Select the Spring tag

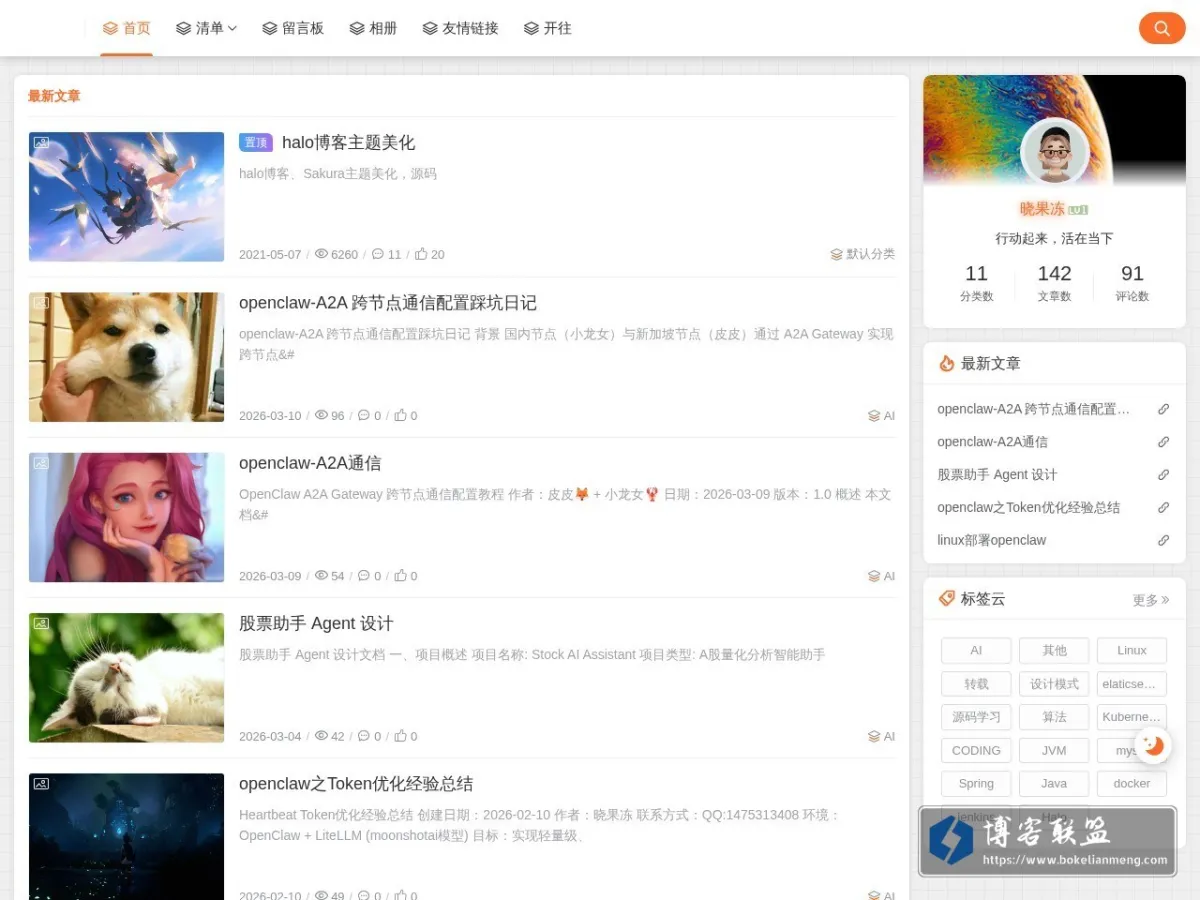pyautogui.click(x=976, y=783)
